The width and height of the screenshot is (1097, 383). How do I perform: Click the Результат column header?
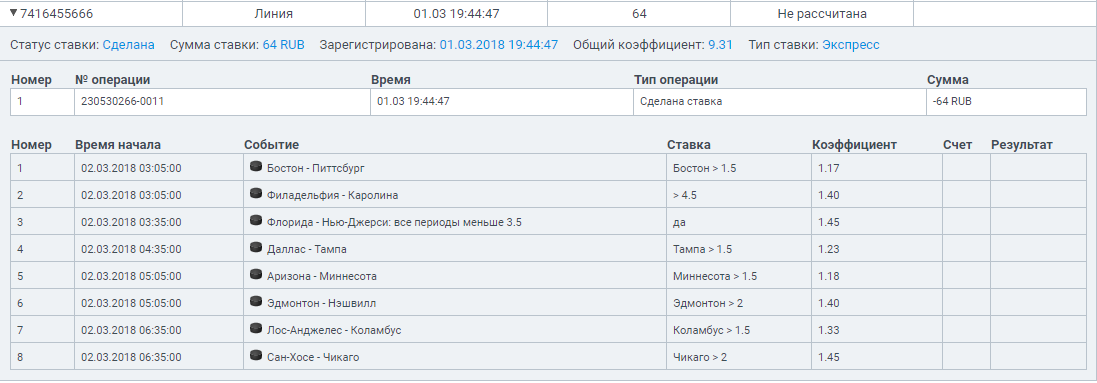(1021, 145)
